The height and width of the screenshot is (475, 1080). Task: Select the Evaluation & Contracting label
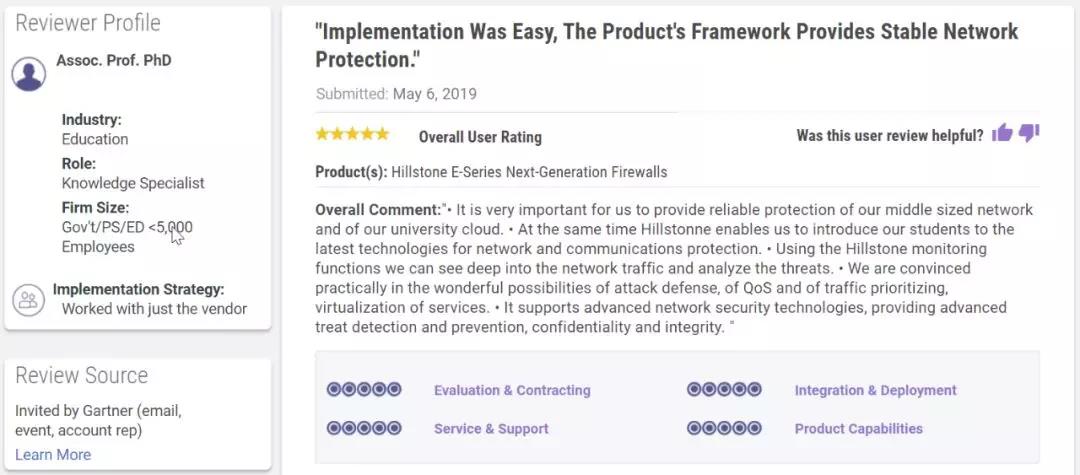[x=512, y=390]
